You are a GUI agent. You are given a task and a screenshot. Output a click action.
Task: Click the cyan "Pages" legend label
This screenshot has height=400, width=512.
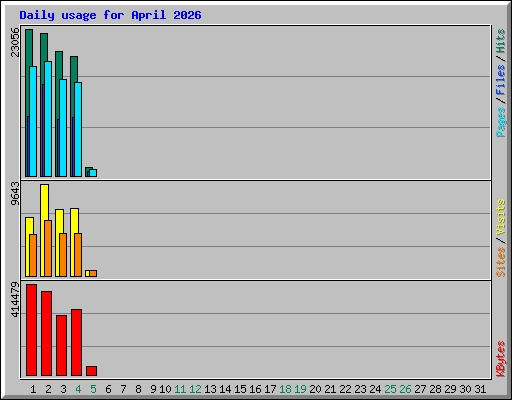tap(501, 122)
